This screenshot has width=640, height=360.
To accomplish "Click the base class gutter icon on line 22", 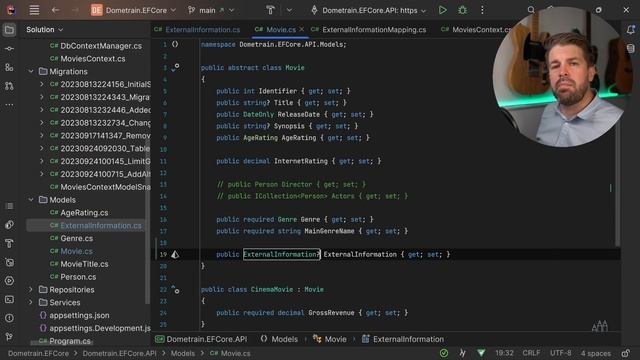I will pos(175,289).
